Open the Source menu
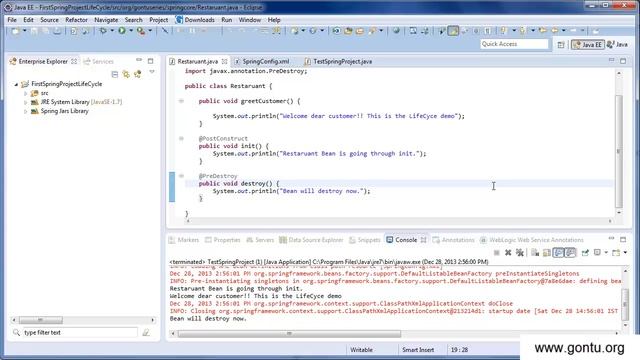 coord(49,20)
